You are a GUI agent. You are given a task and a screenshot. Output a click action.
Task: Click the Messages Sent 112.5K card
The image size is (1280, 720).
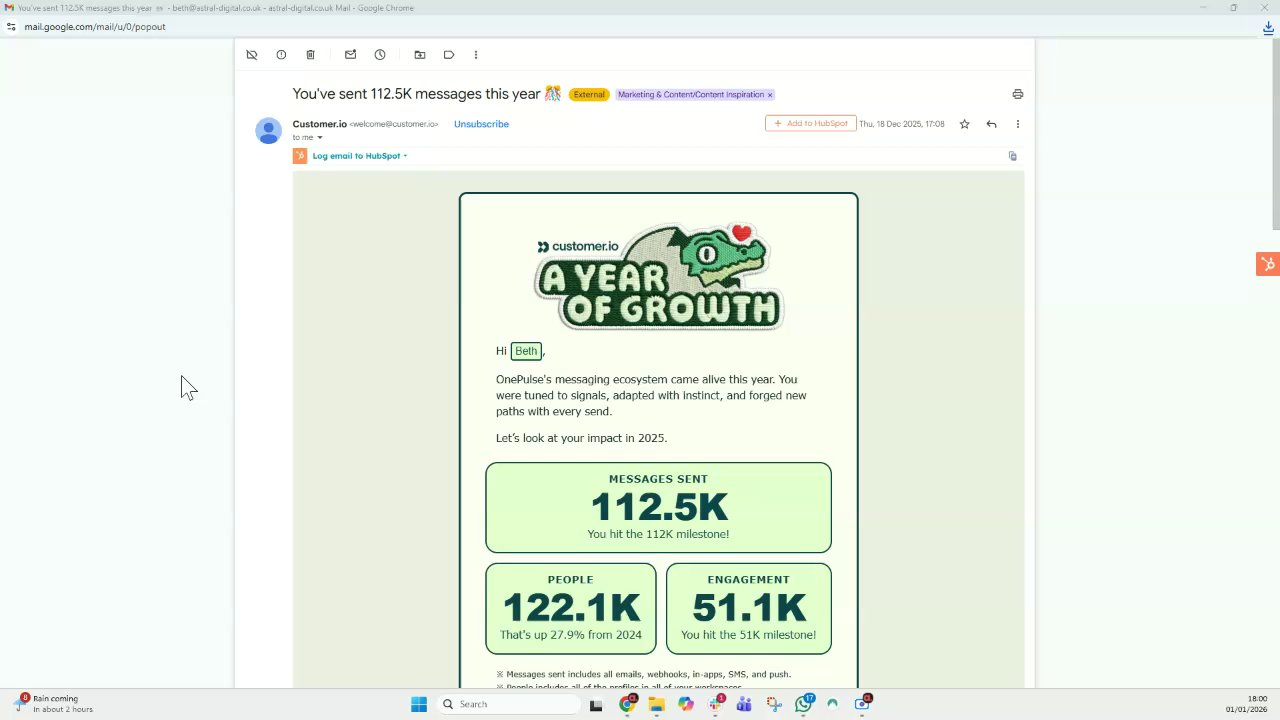click(658, 508)
